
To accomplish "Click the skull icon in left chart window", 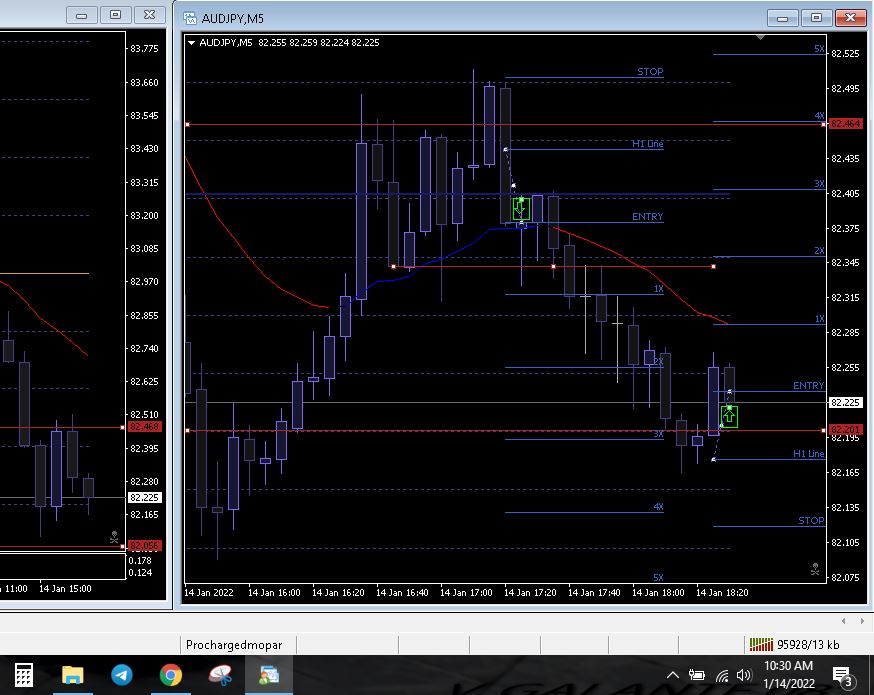I will [114, 537].
